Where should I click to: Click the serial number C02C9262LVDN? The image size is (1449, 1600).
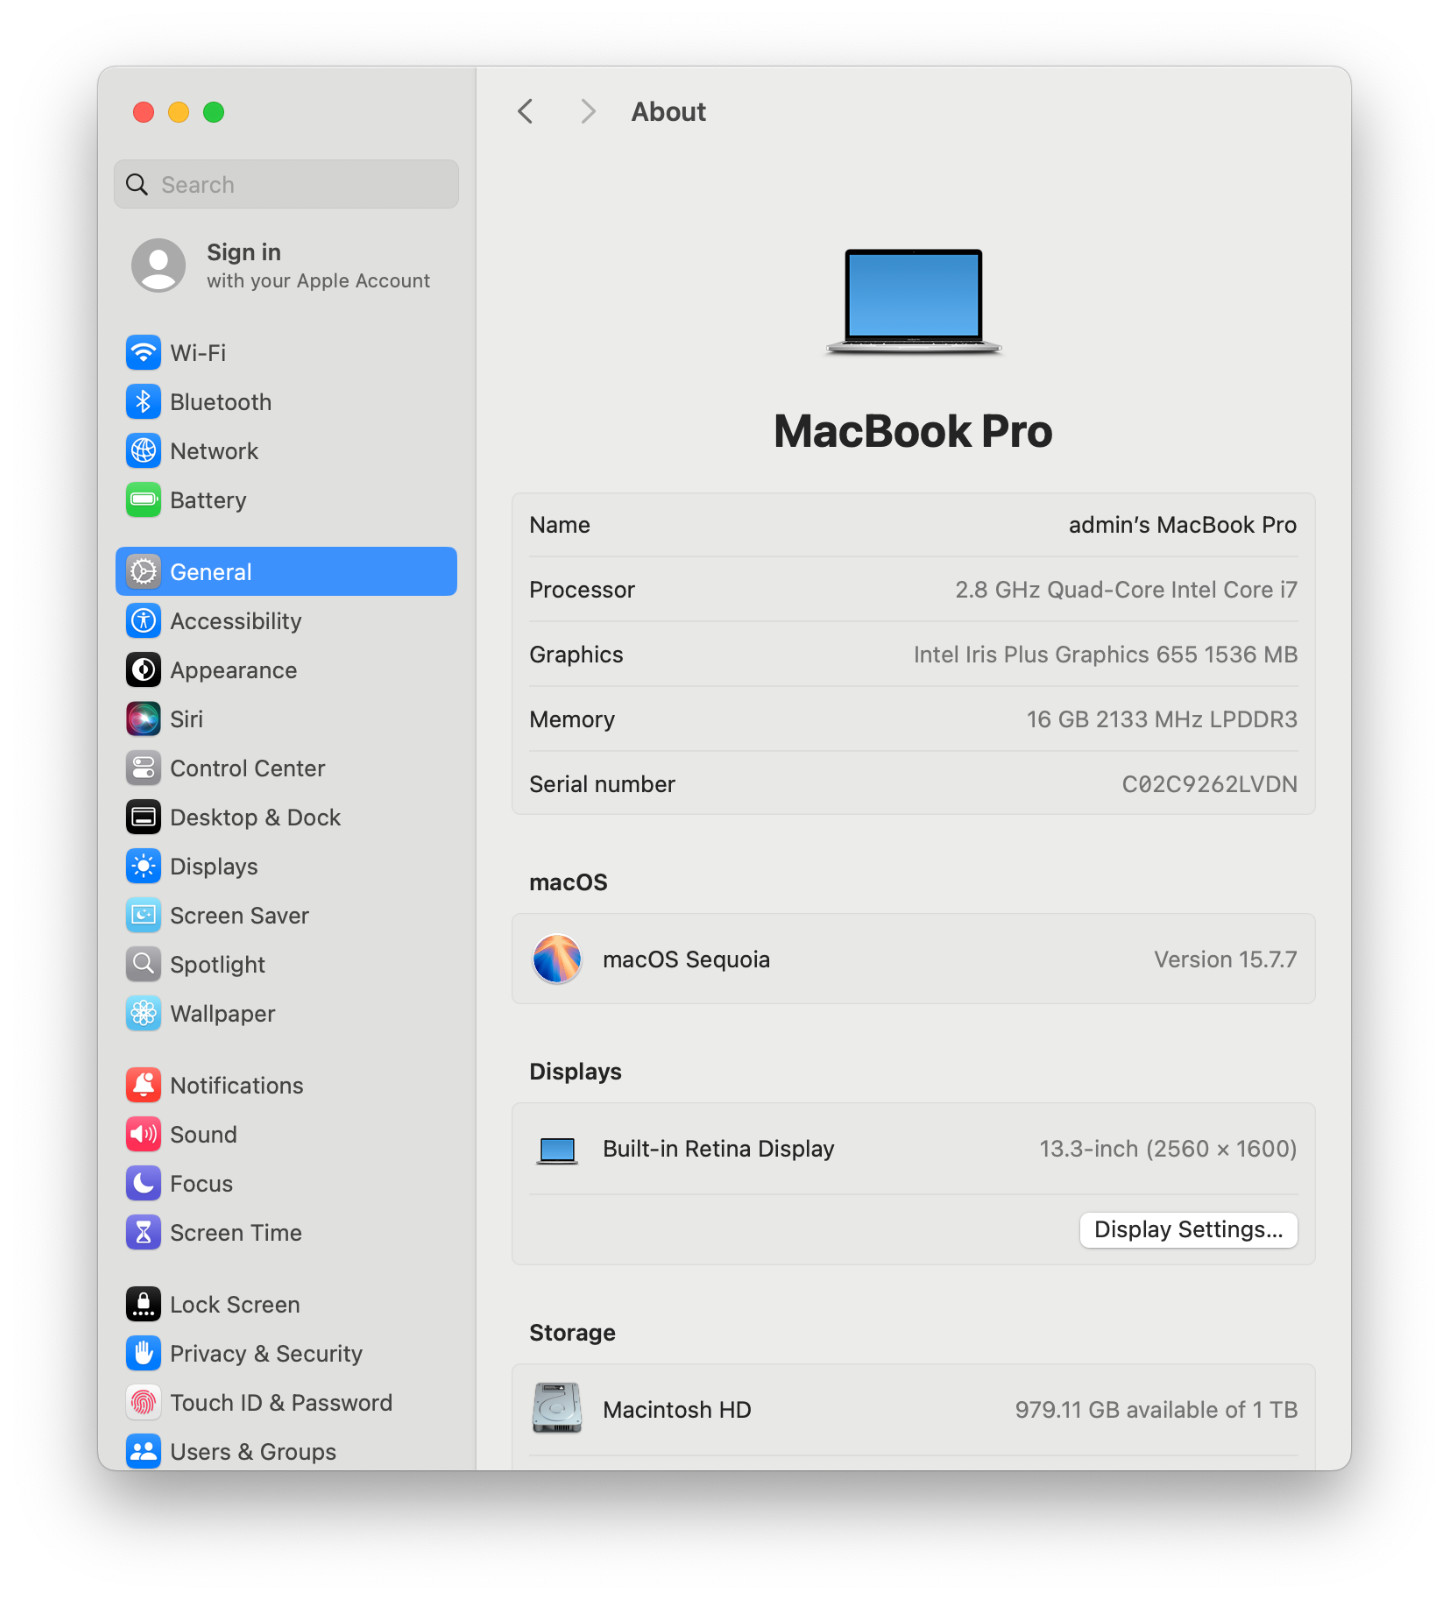coord(1209,784)
